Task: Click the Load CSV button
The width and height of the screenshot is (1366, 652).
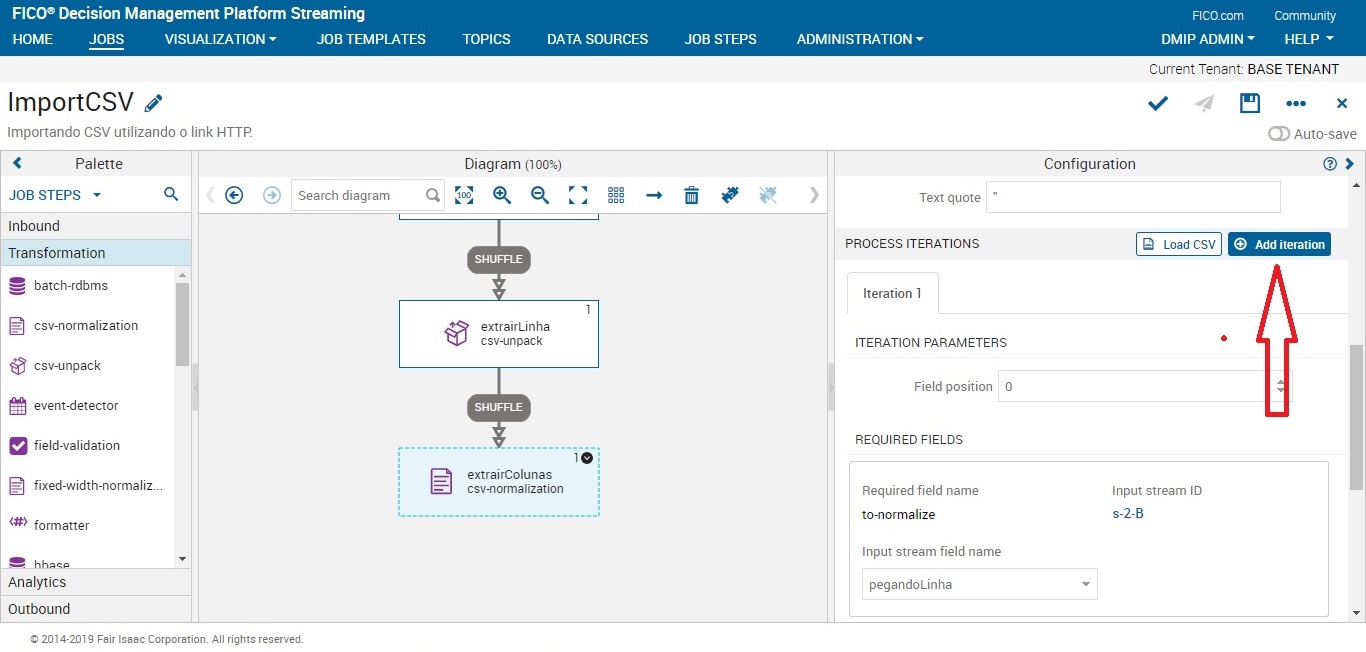Action: (1179, 244)
